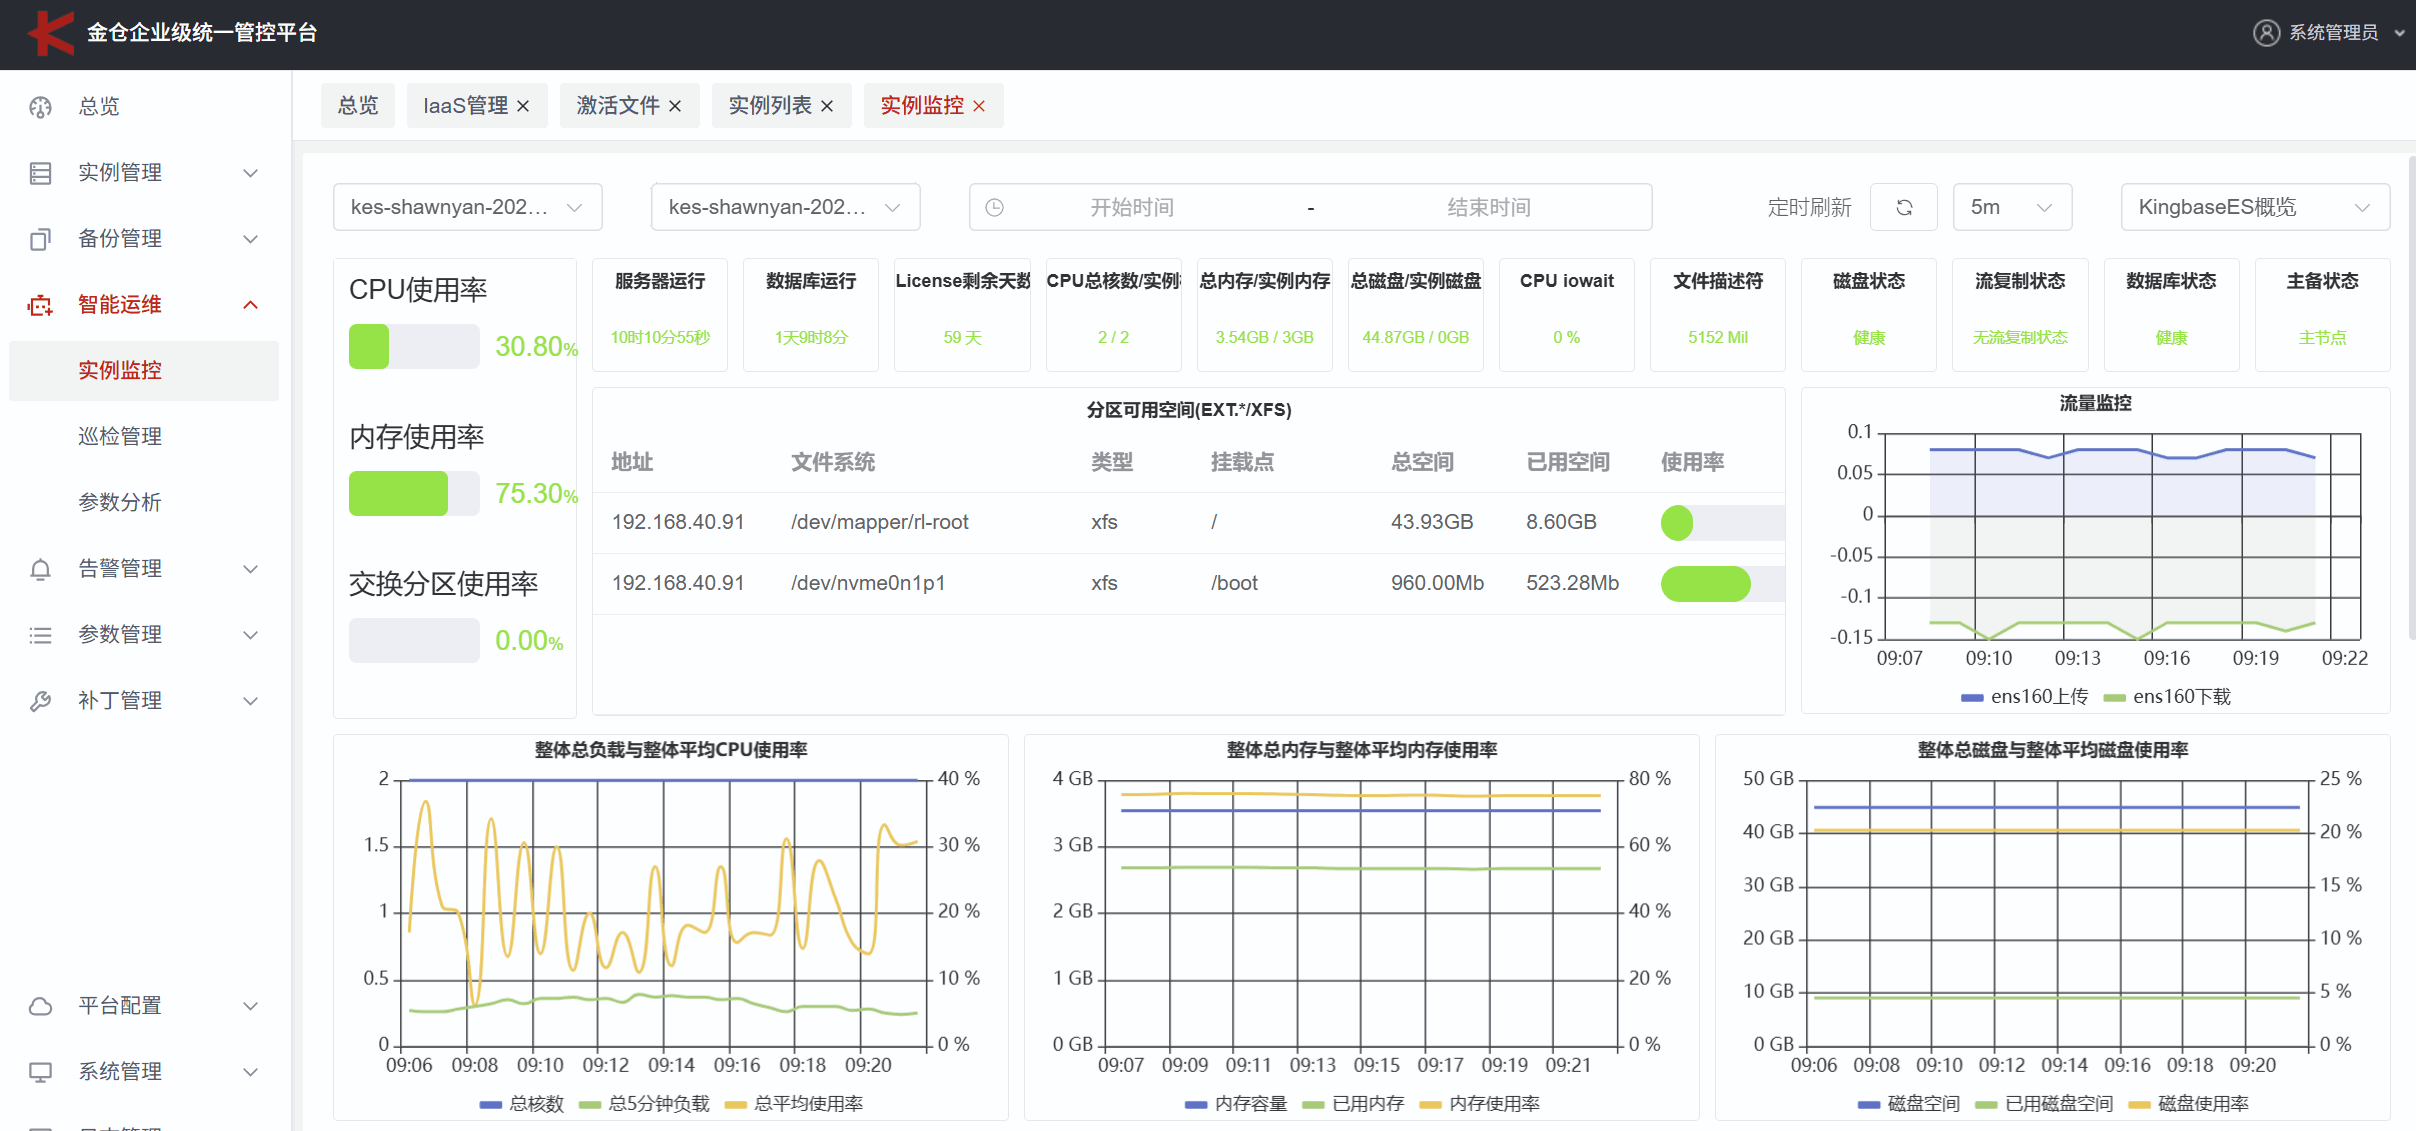The height and width of the screenshot is (1131, 2416).
Task: Click the 补丁管理 wrench icon
Action: click(40, 701)
